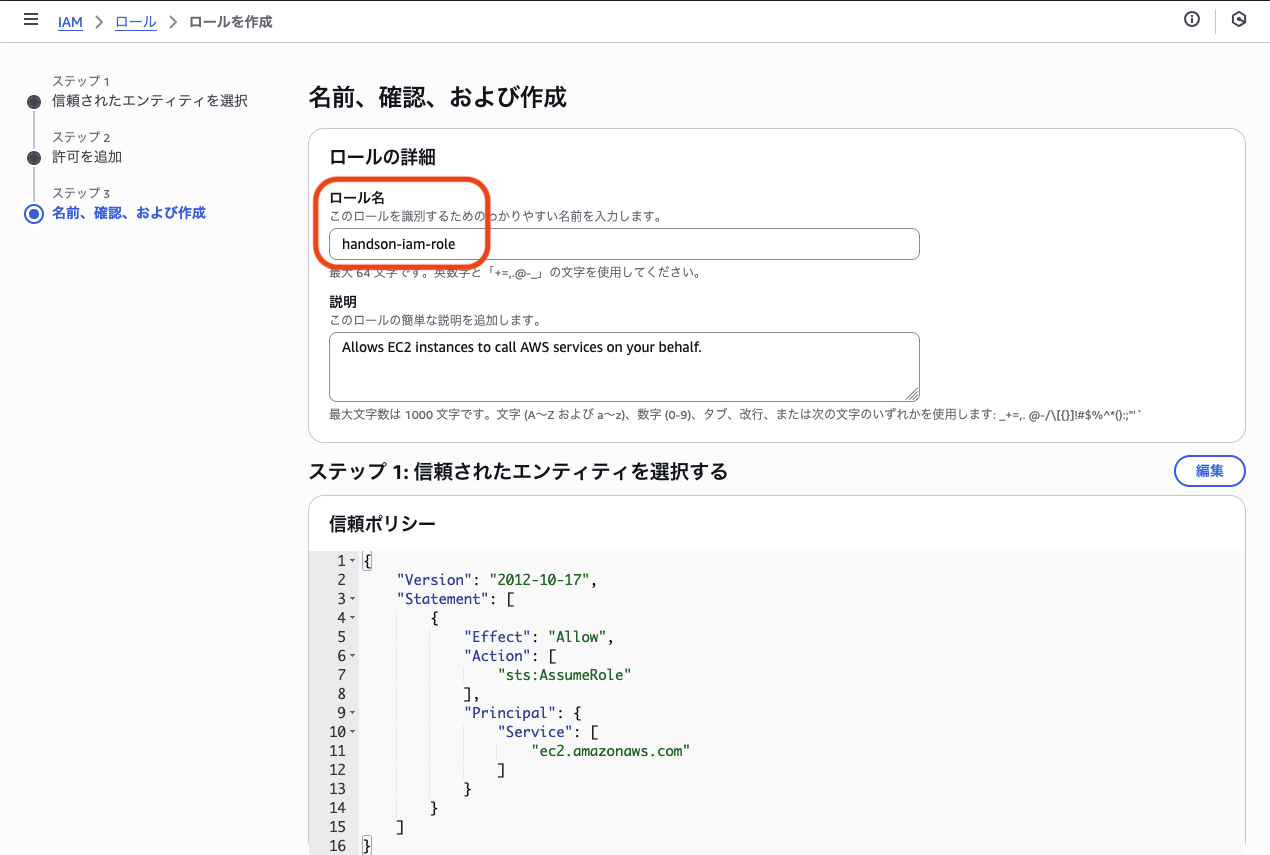Click the "Effect": "Allow" code line
Screen dimensions: 1270x855
pos(538,637)
